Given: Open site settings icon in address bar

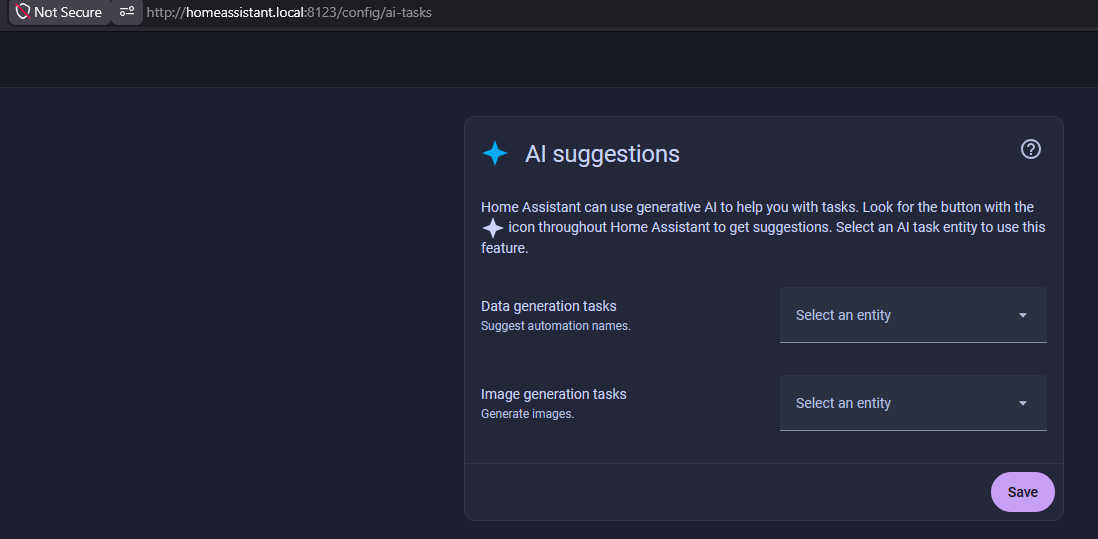Looking at the screenshot, I should coord(127,12).
